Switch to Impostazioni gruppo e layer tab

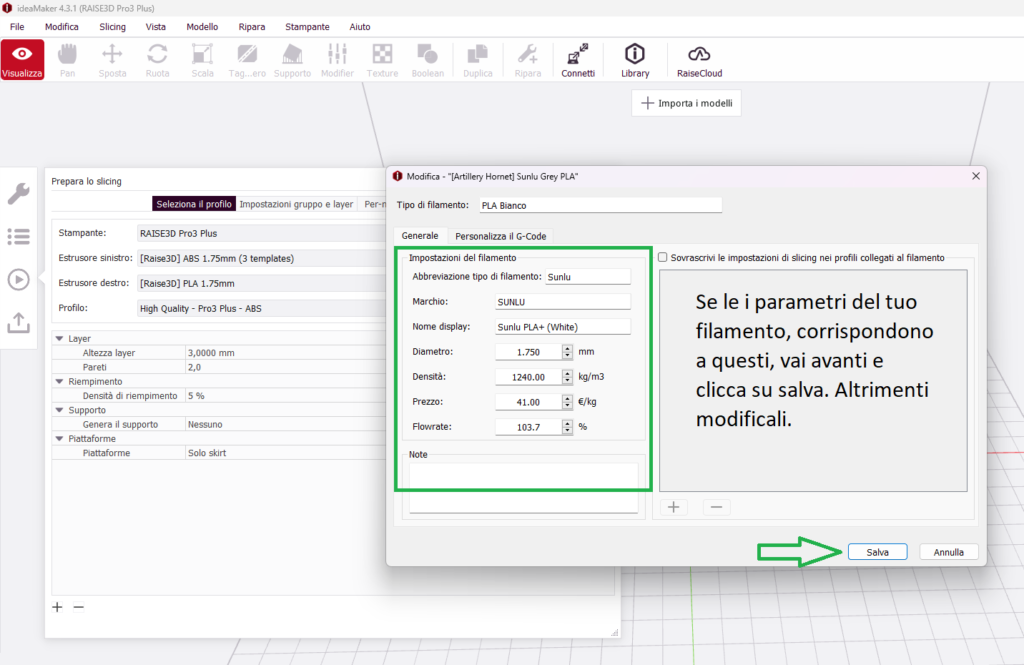296,204
